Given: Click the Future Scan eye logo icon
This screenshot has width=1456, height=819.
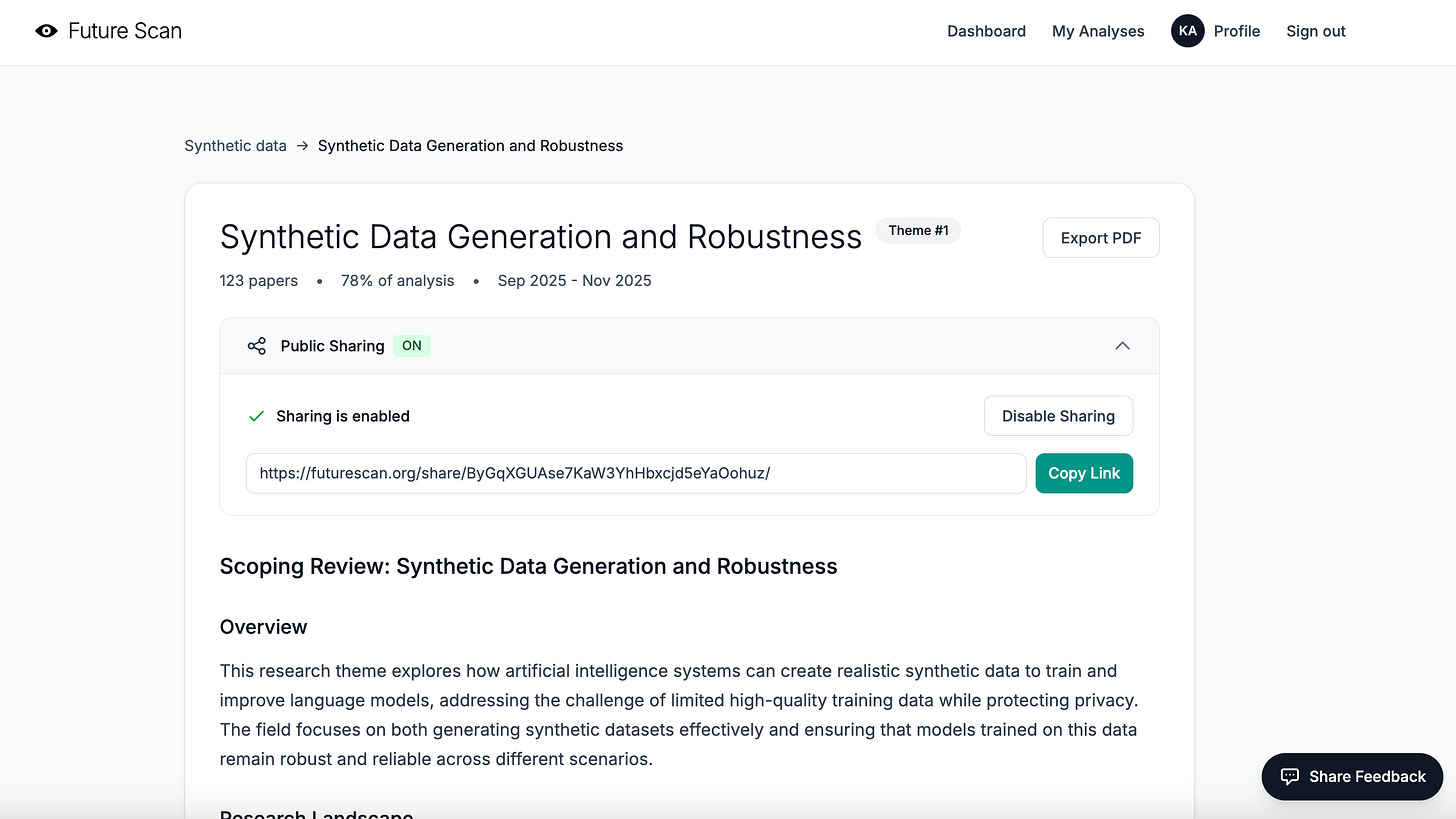Looking at the screenshot, I should [x=46, y=31].
